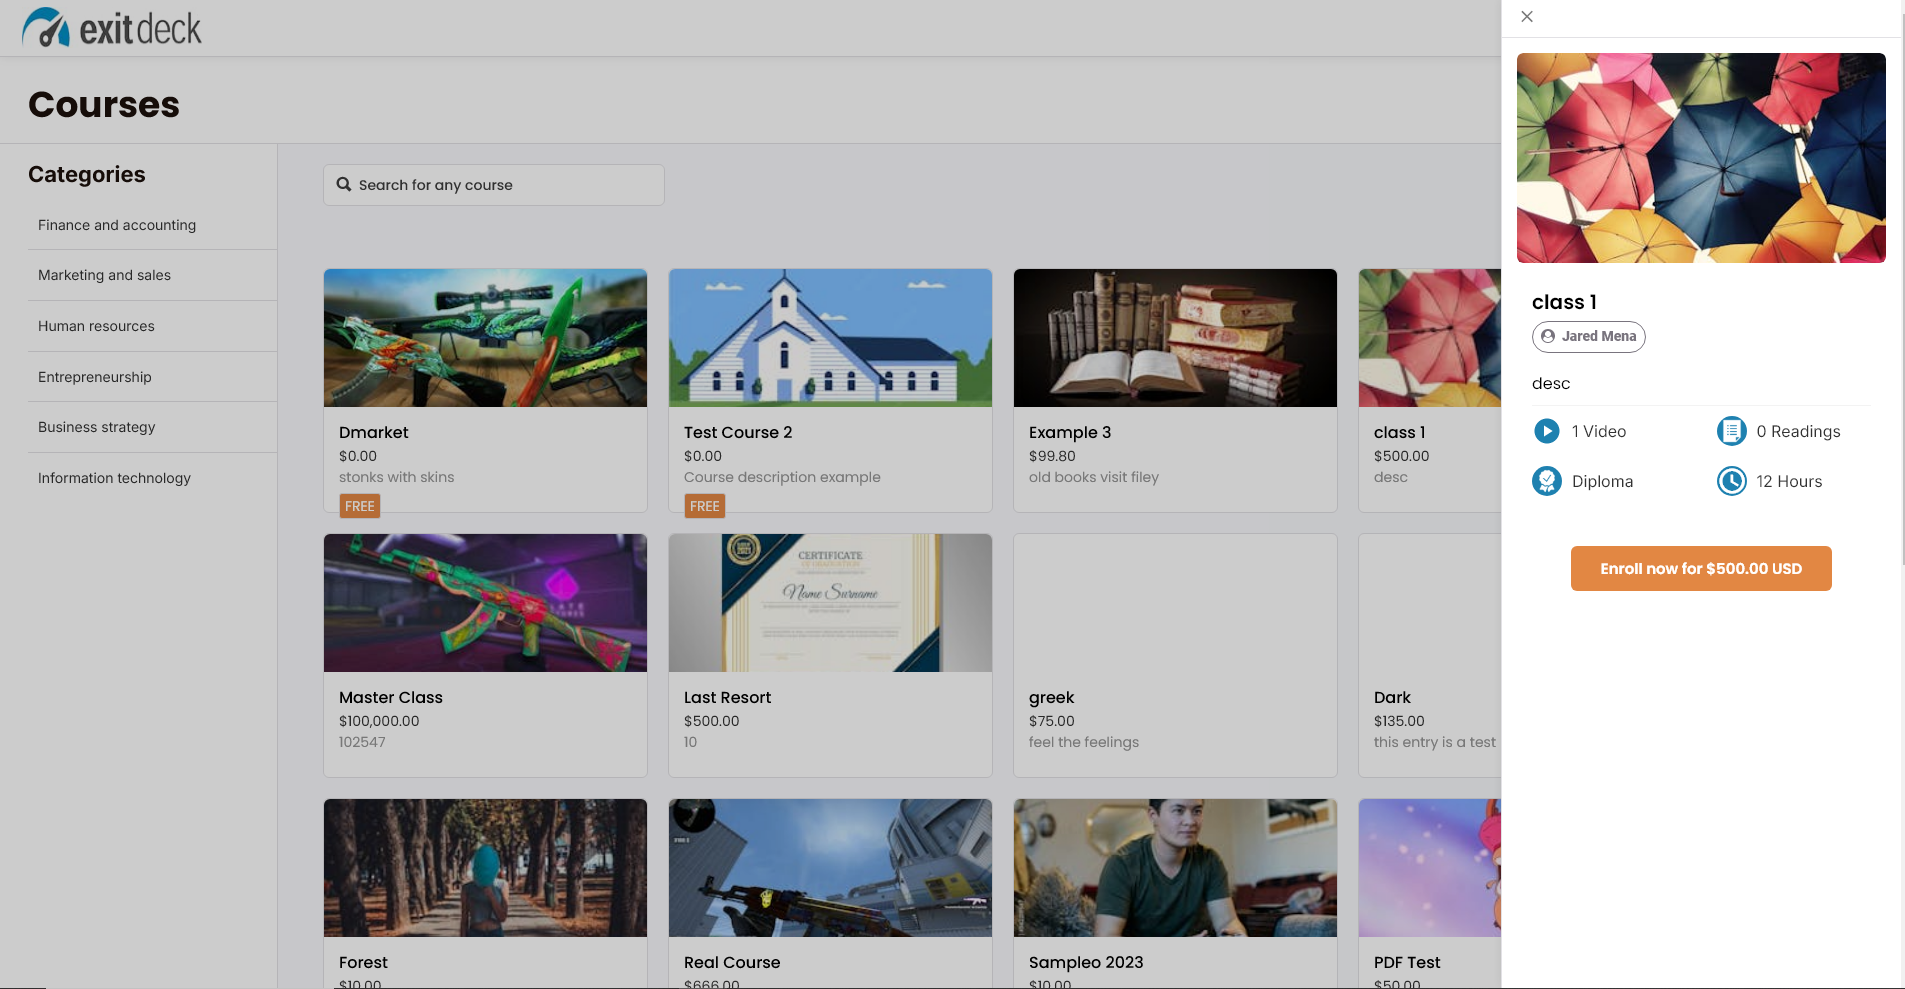This screenshot has width=1905, height=989.
Task: Click the video play icon
Action: 1546,431
